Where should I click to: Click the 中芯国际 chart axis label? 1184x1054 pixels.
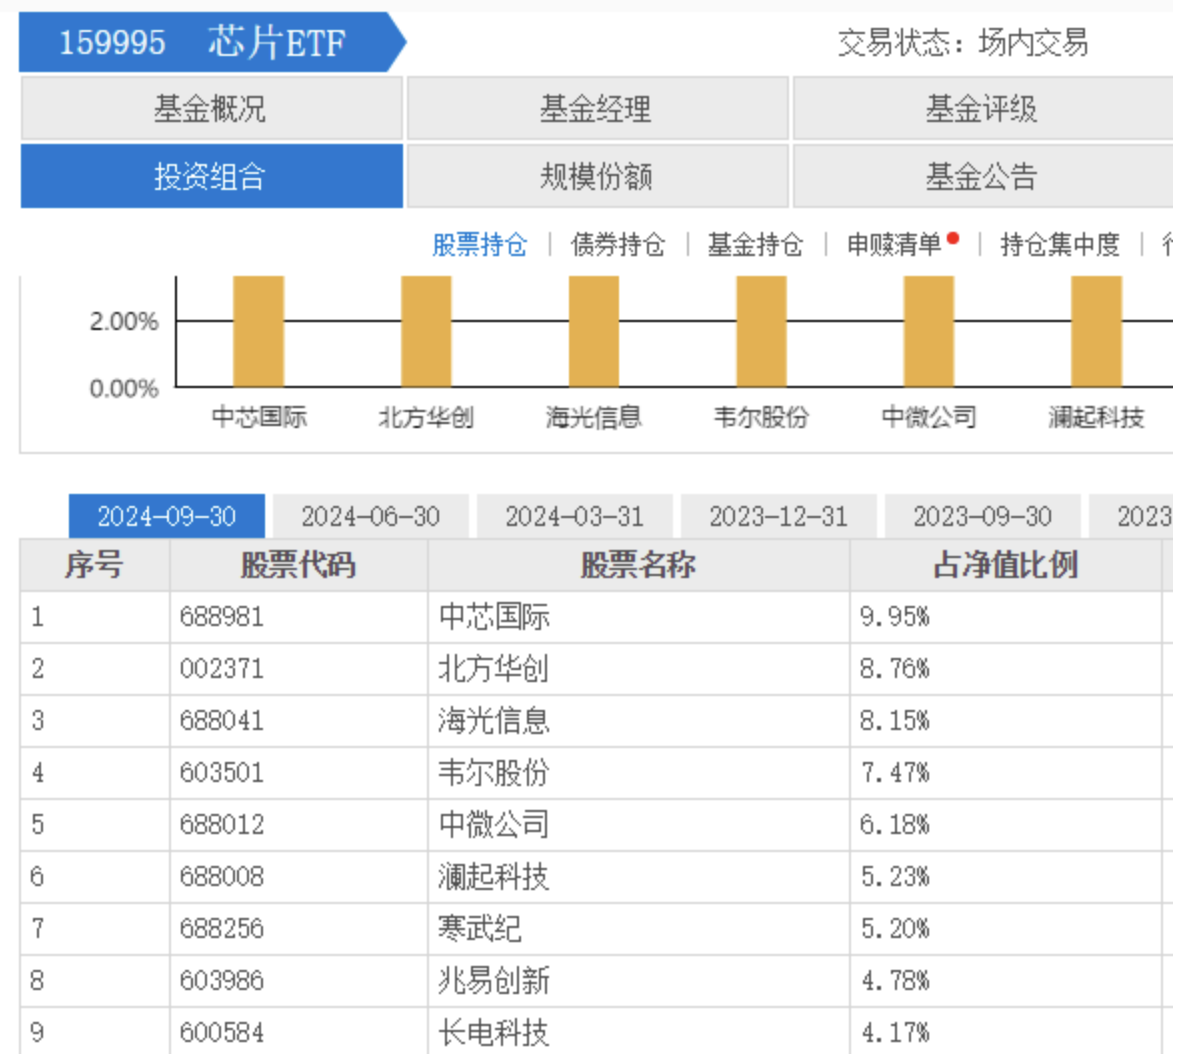click(259, 417)
